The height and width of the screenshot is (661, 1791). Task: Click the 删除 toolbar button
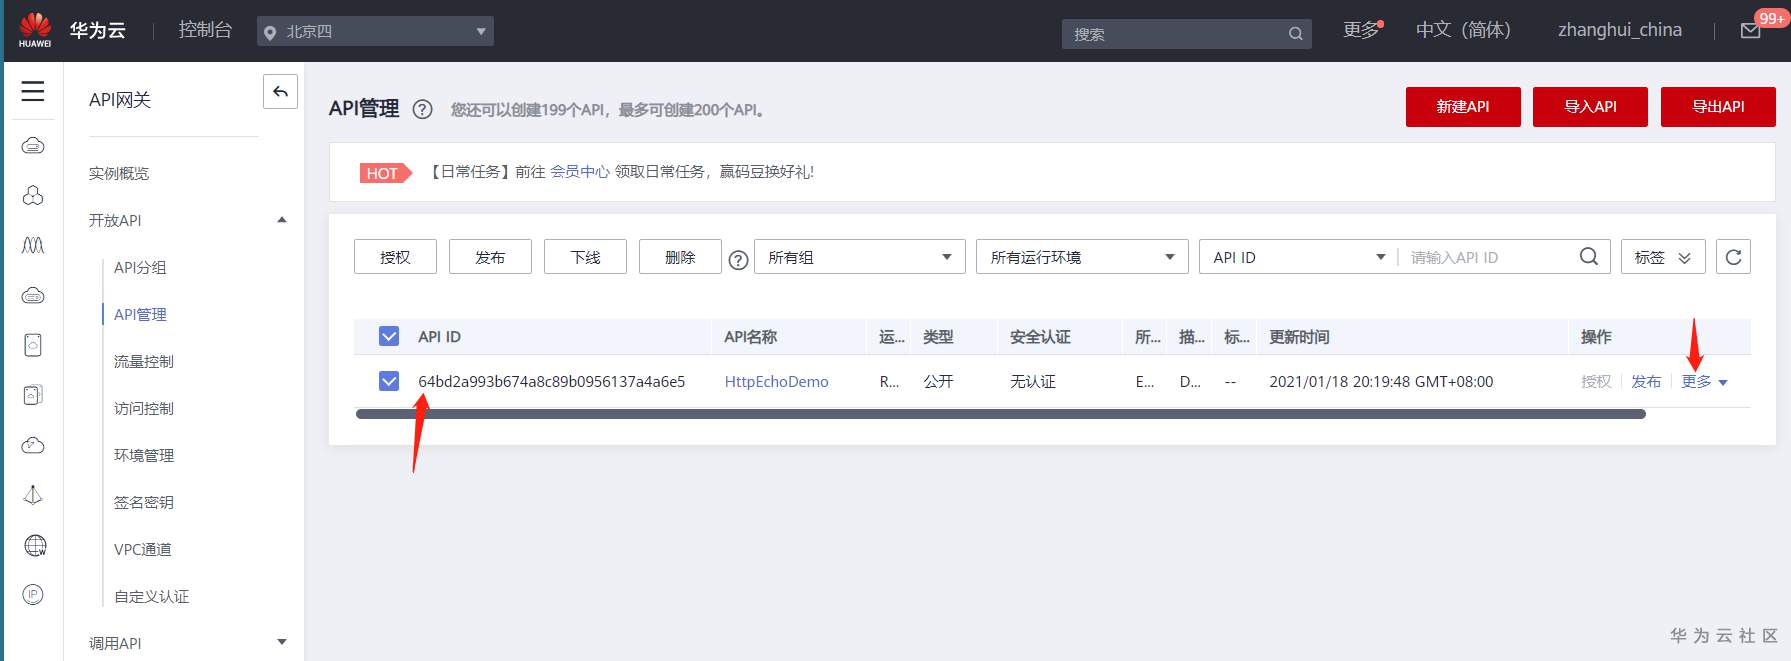pos(680,256)
